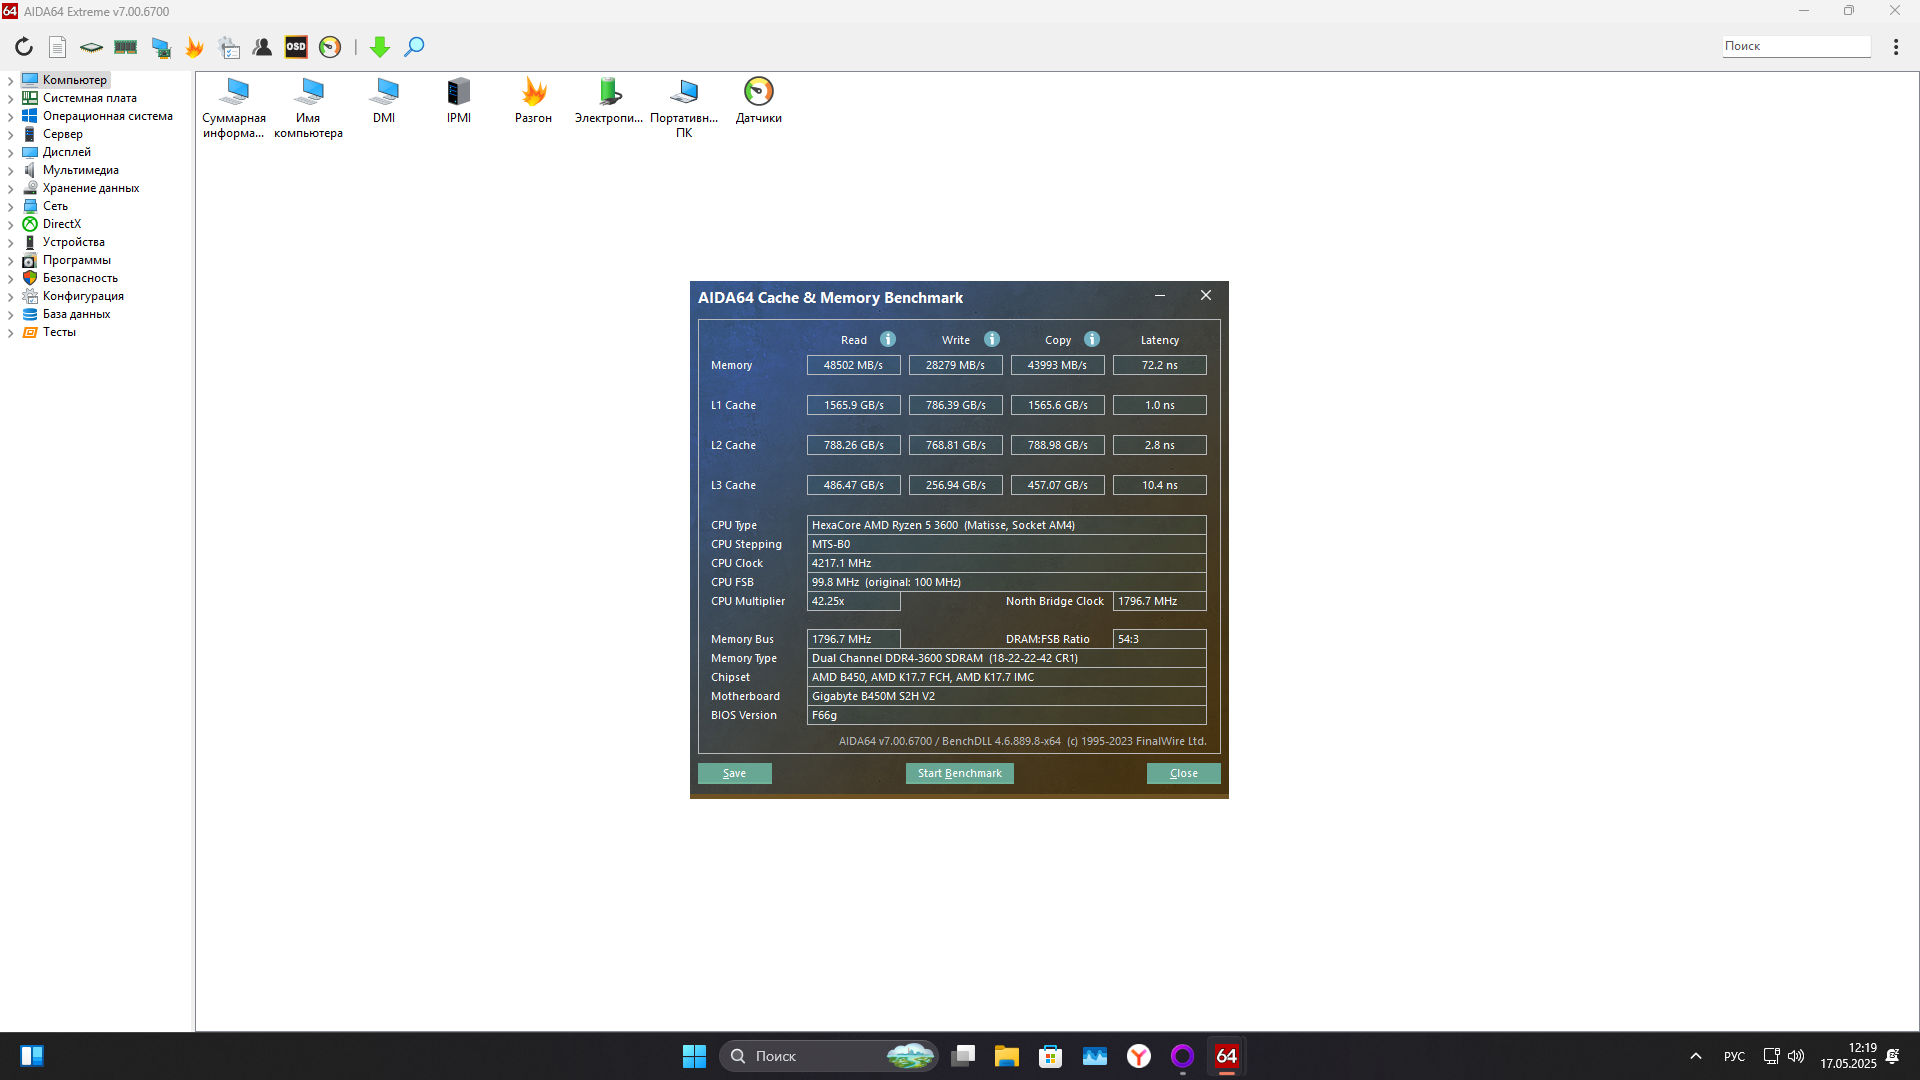The width and height of the screenshot is (1920, 1080).
Task: Select Хранение данных in the tree
Action: click(x=90, y=188)
